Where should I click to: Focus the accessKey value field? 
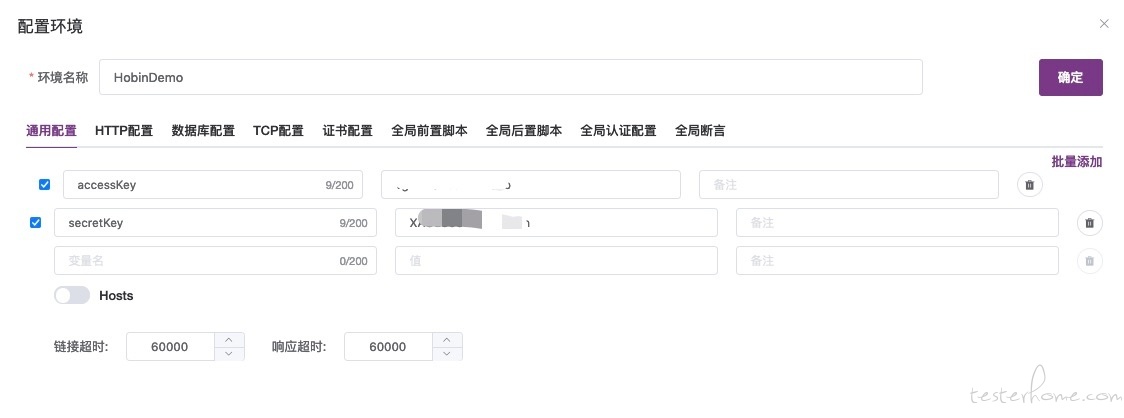point(531,185)
